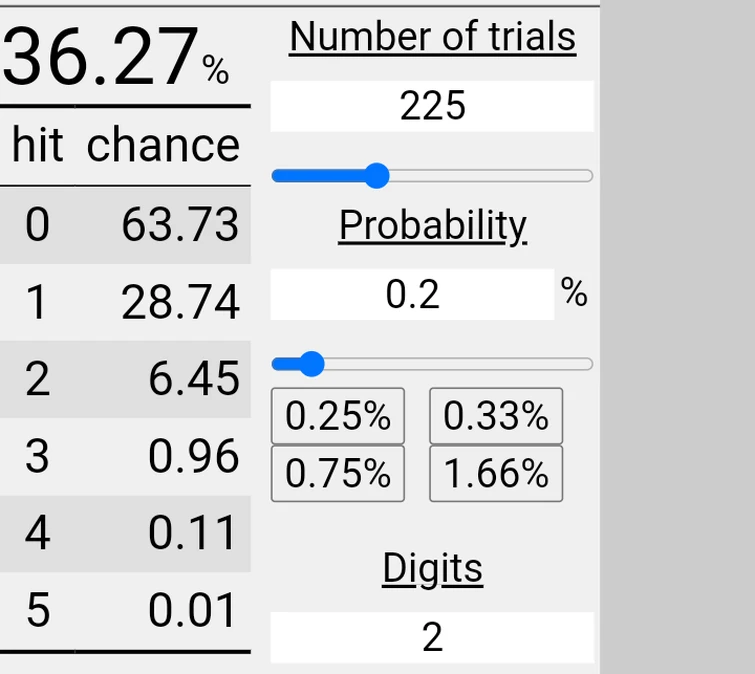755x674 pixels.
Task: Click the Digits input field
Action: pyautogui.click(x=432, y=637)
